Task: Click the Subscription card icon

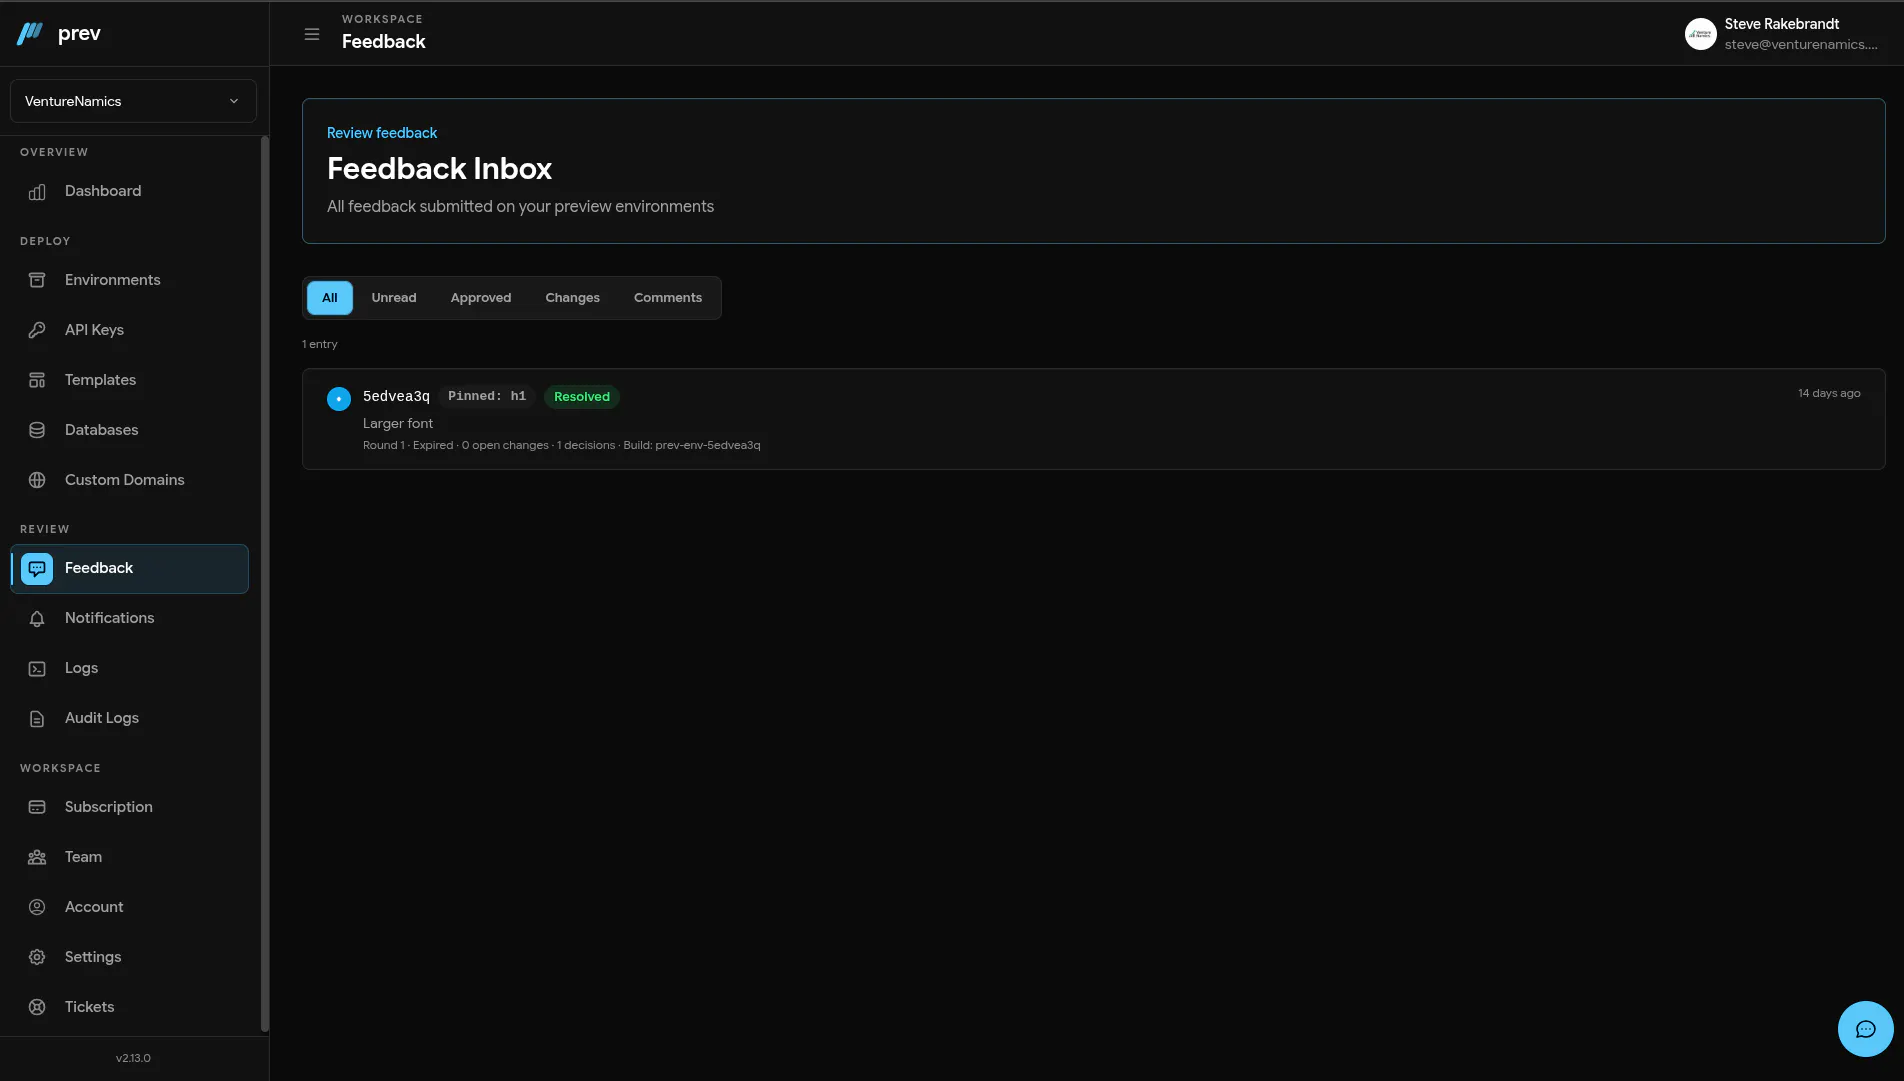Action: pyautogui.click(x=37, y=807)
